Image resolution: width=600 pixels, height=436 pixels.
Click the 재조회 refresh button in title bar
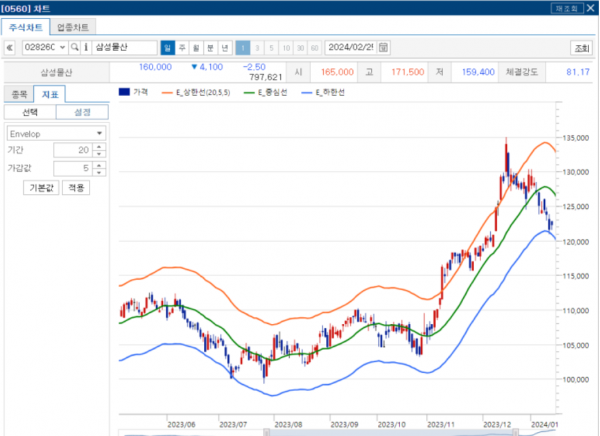[x=567, y=8]
